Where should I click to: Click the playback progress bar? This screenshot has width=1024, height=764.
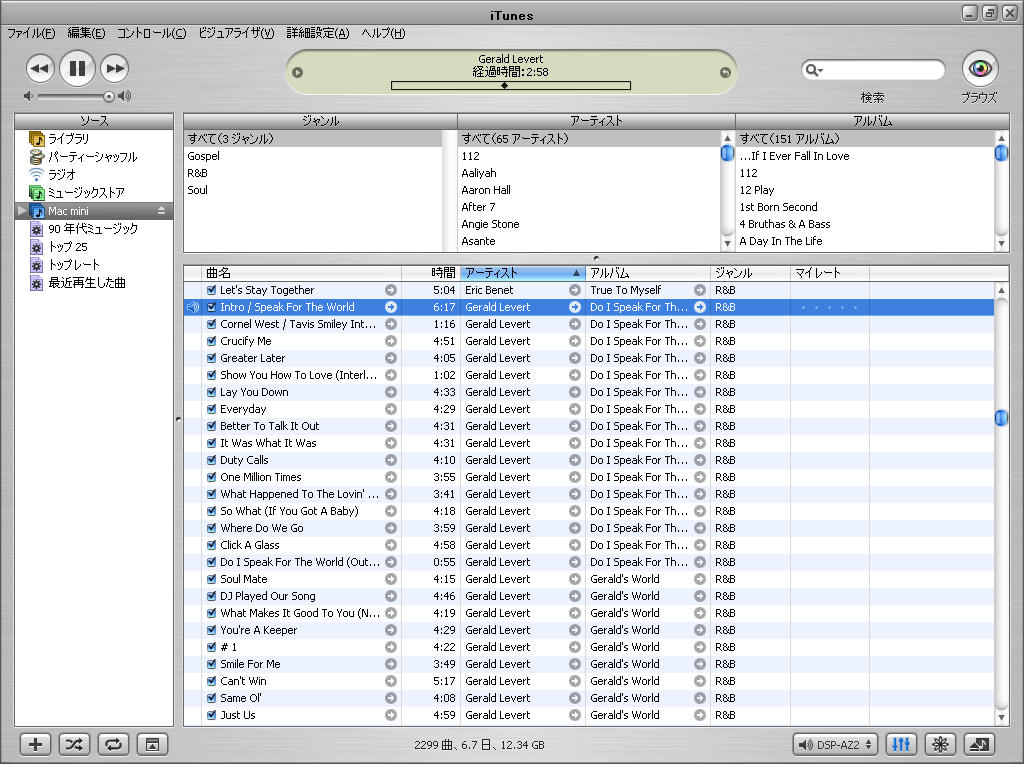coord(511,86)
